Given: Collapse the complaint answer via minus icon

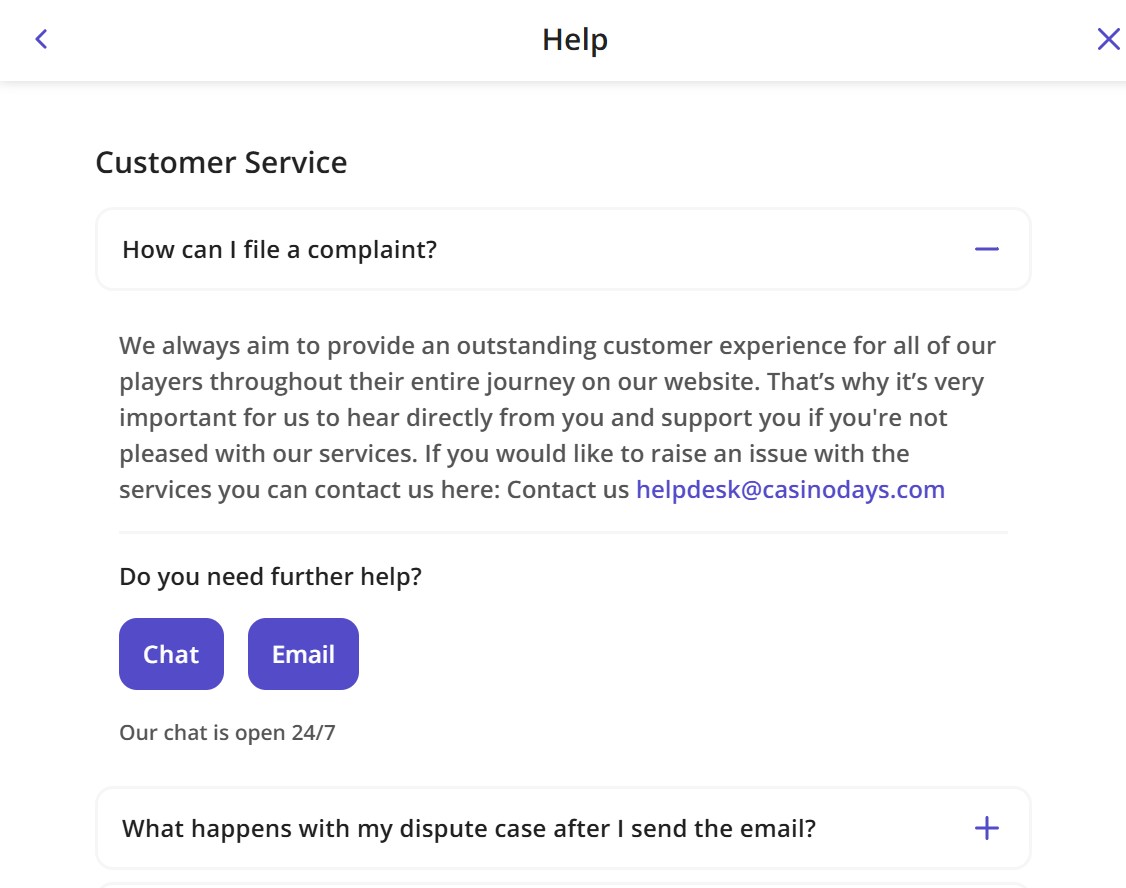Looking at the screenshot, I should tap(986, 249).
